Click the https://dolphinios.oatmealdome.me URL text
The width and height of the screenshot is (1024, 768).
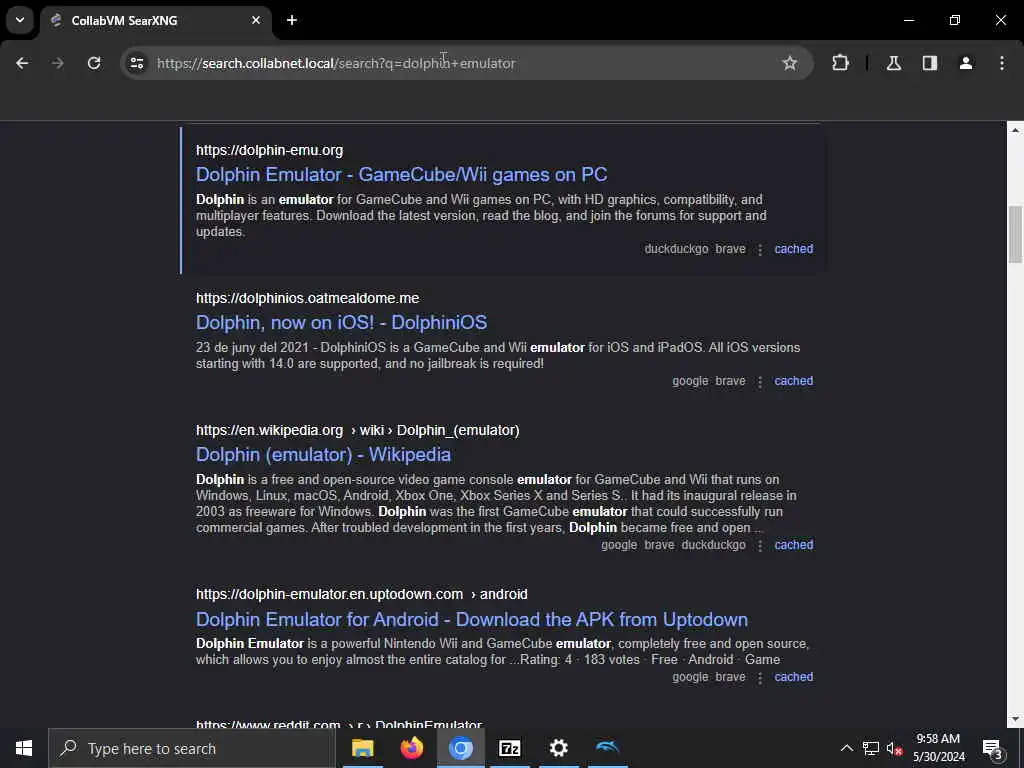coord(308,298)
